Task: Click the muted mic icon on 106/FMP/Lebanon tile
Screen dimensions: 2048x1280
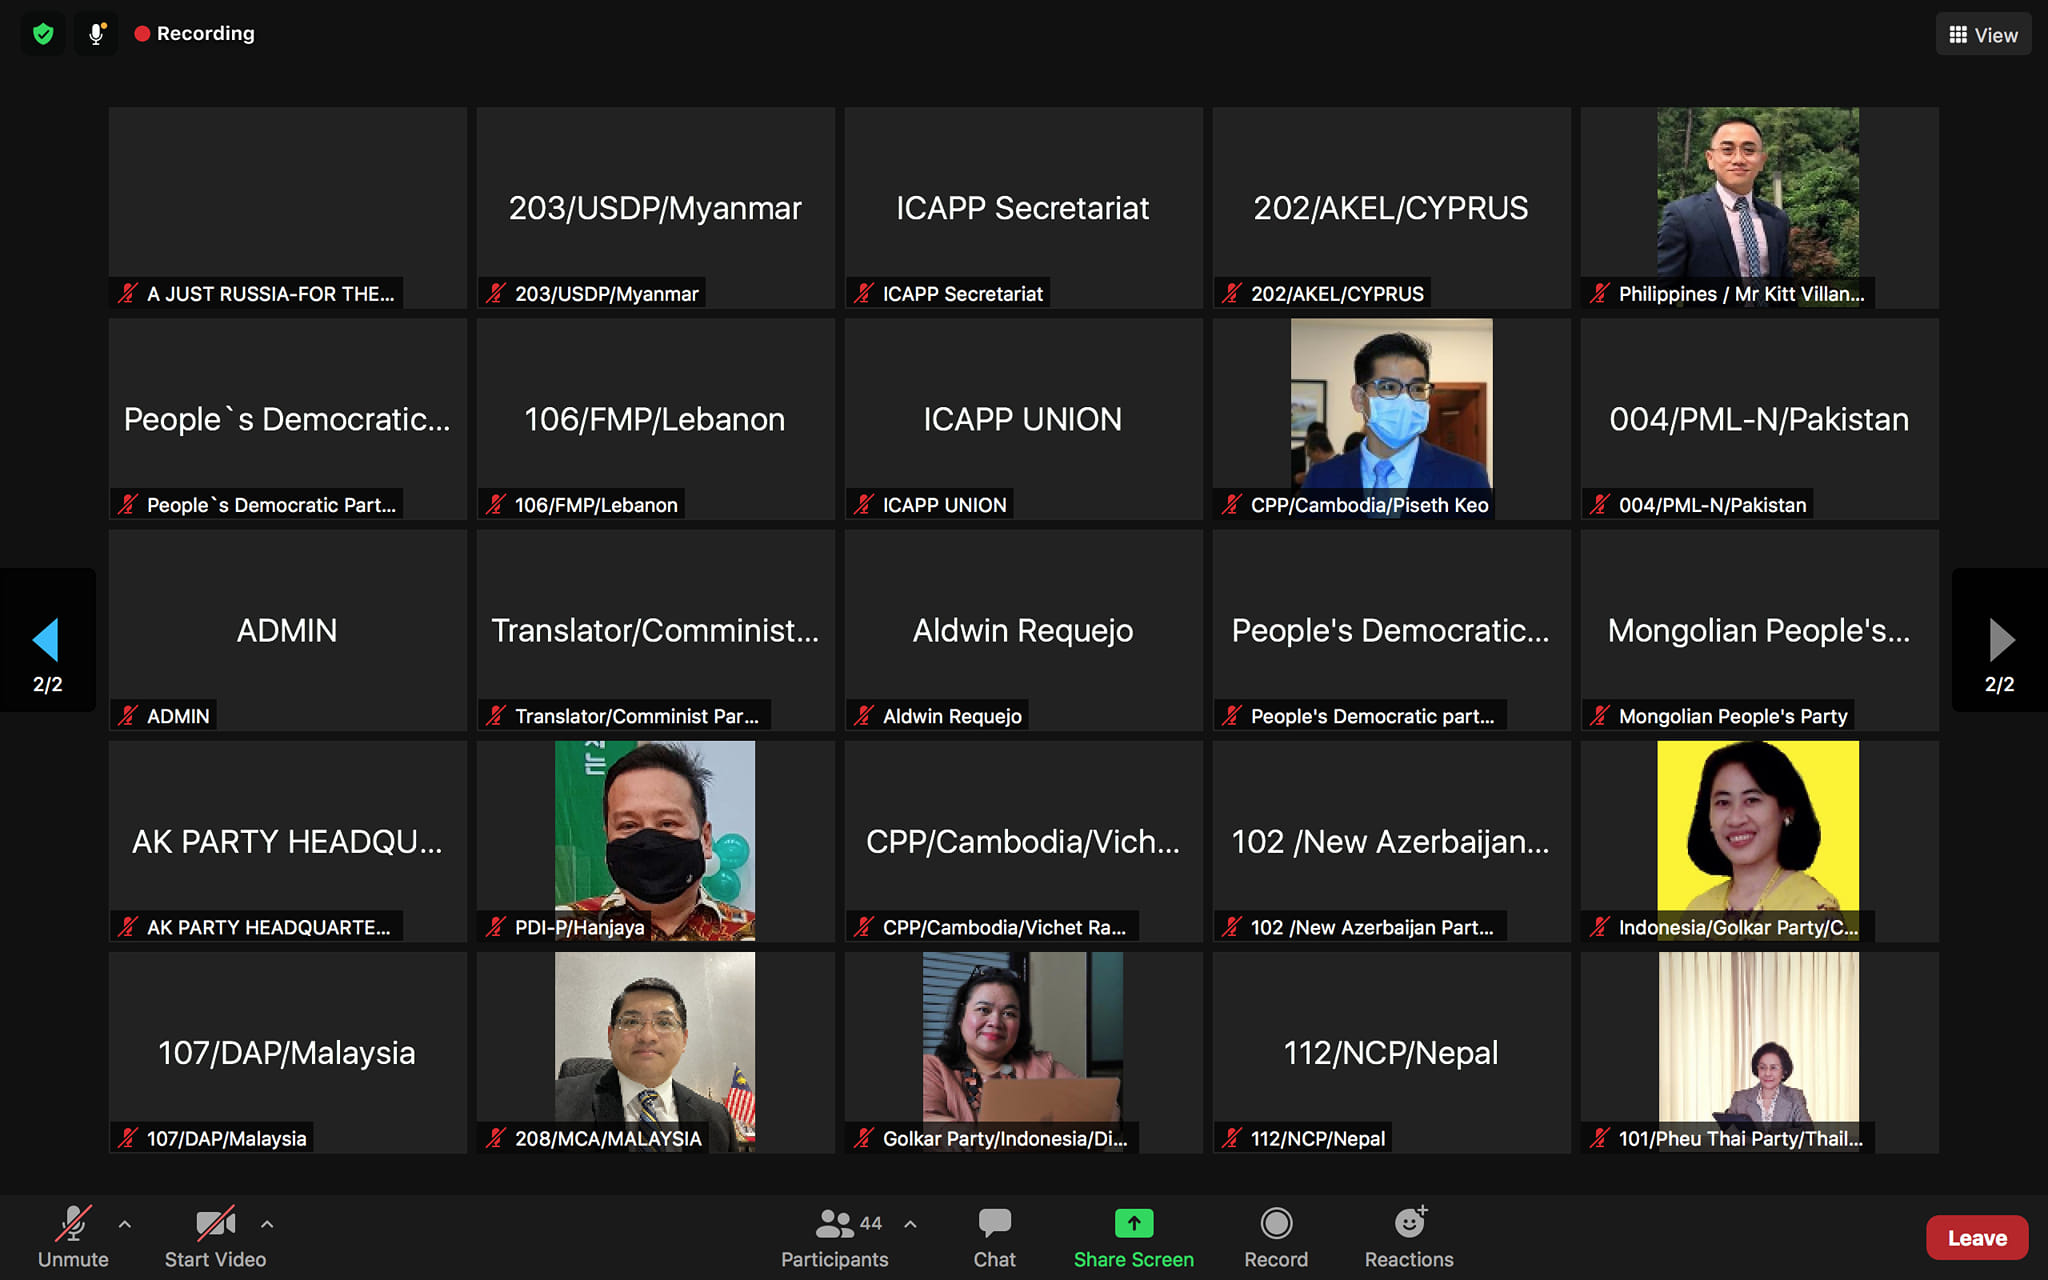Action: click(x=496, y=504)
